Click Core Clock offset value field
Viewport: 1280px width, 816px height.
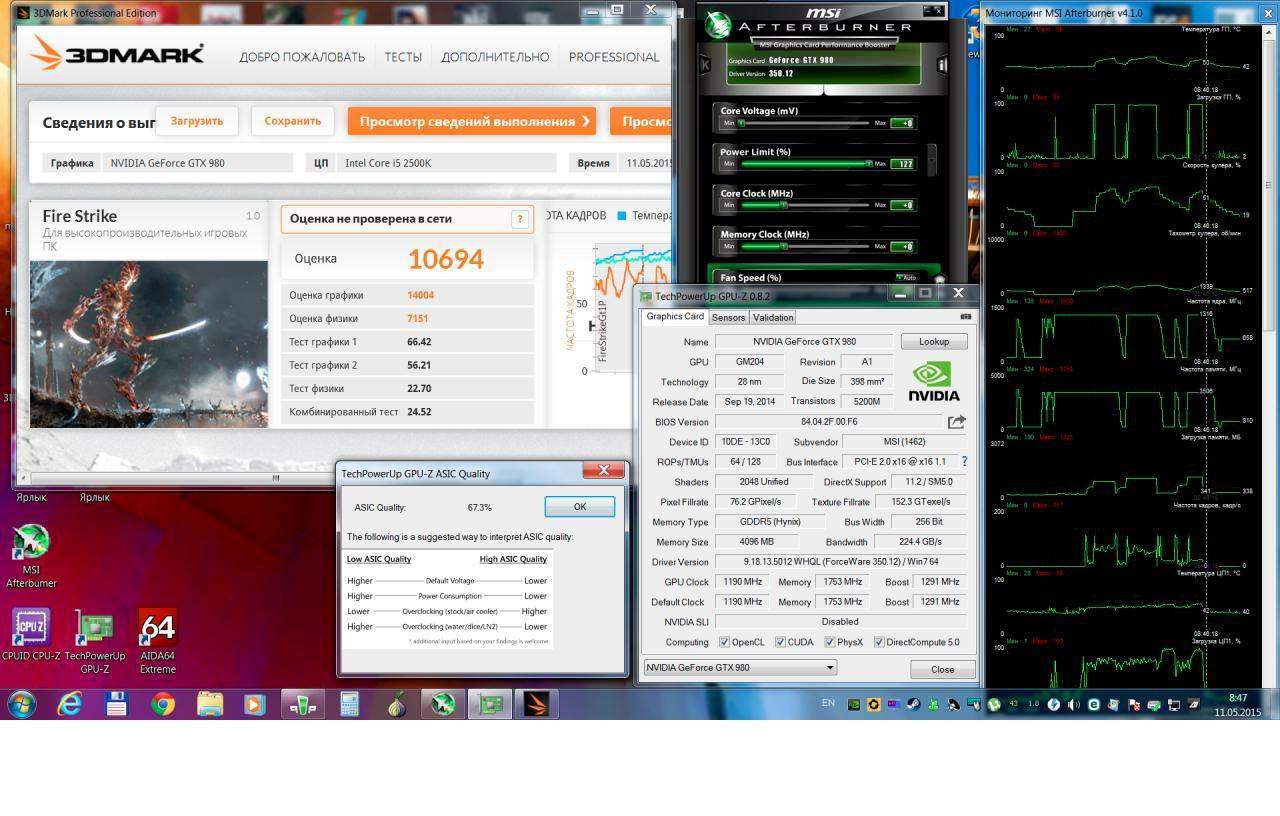[902, 205]
